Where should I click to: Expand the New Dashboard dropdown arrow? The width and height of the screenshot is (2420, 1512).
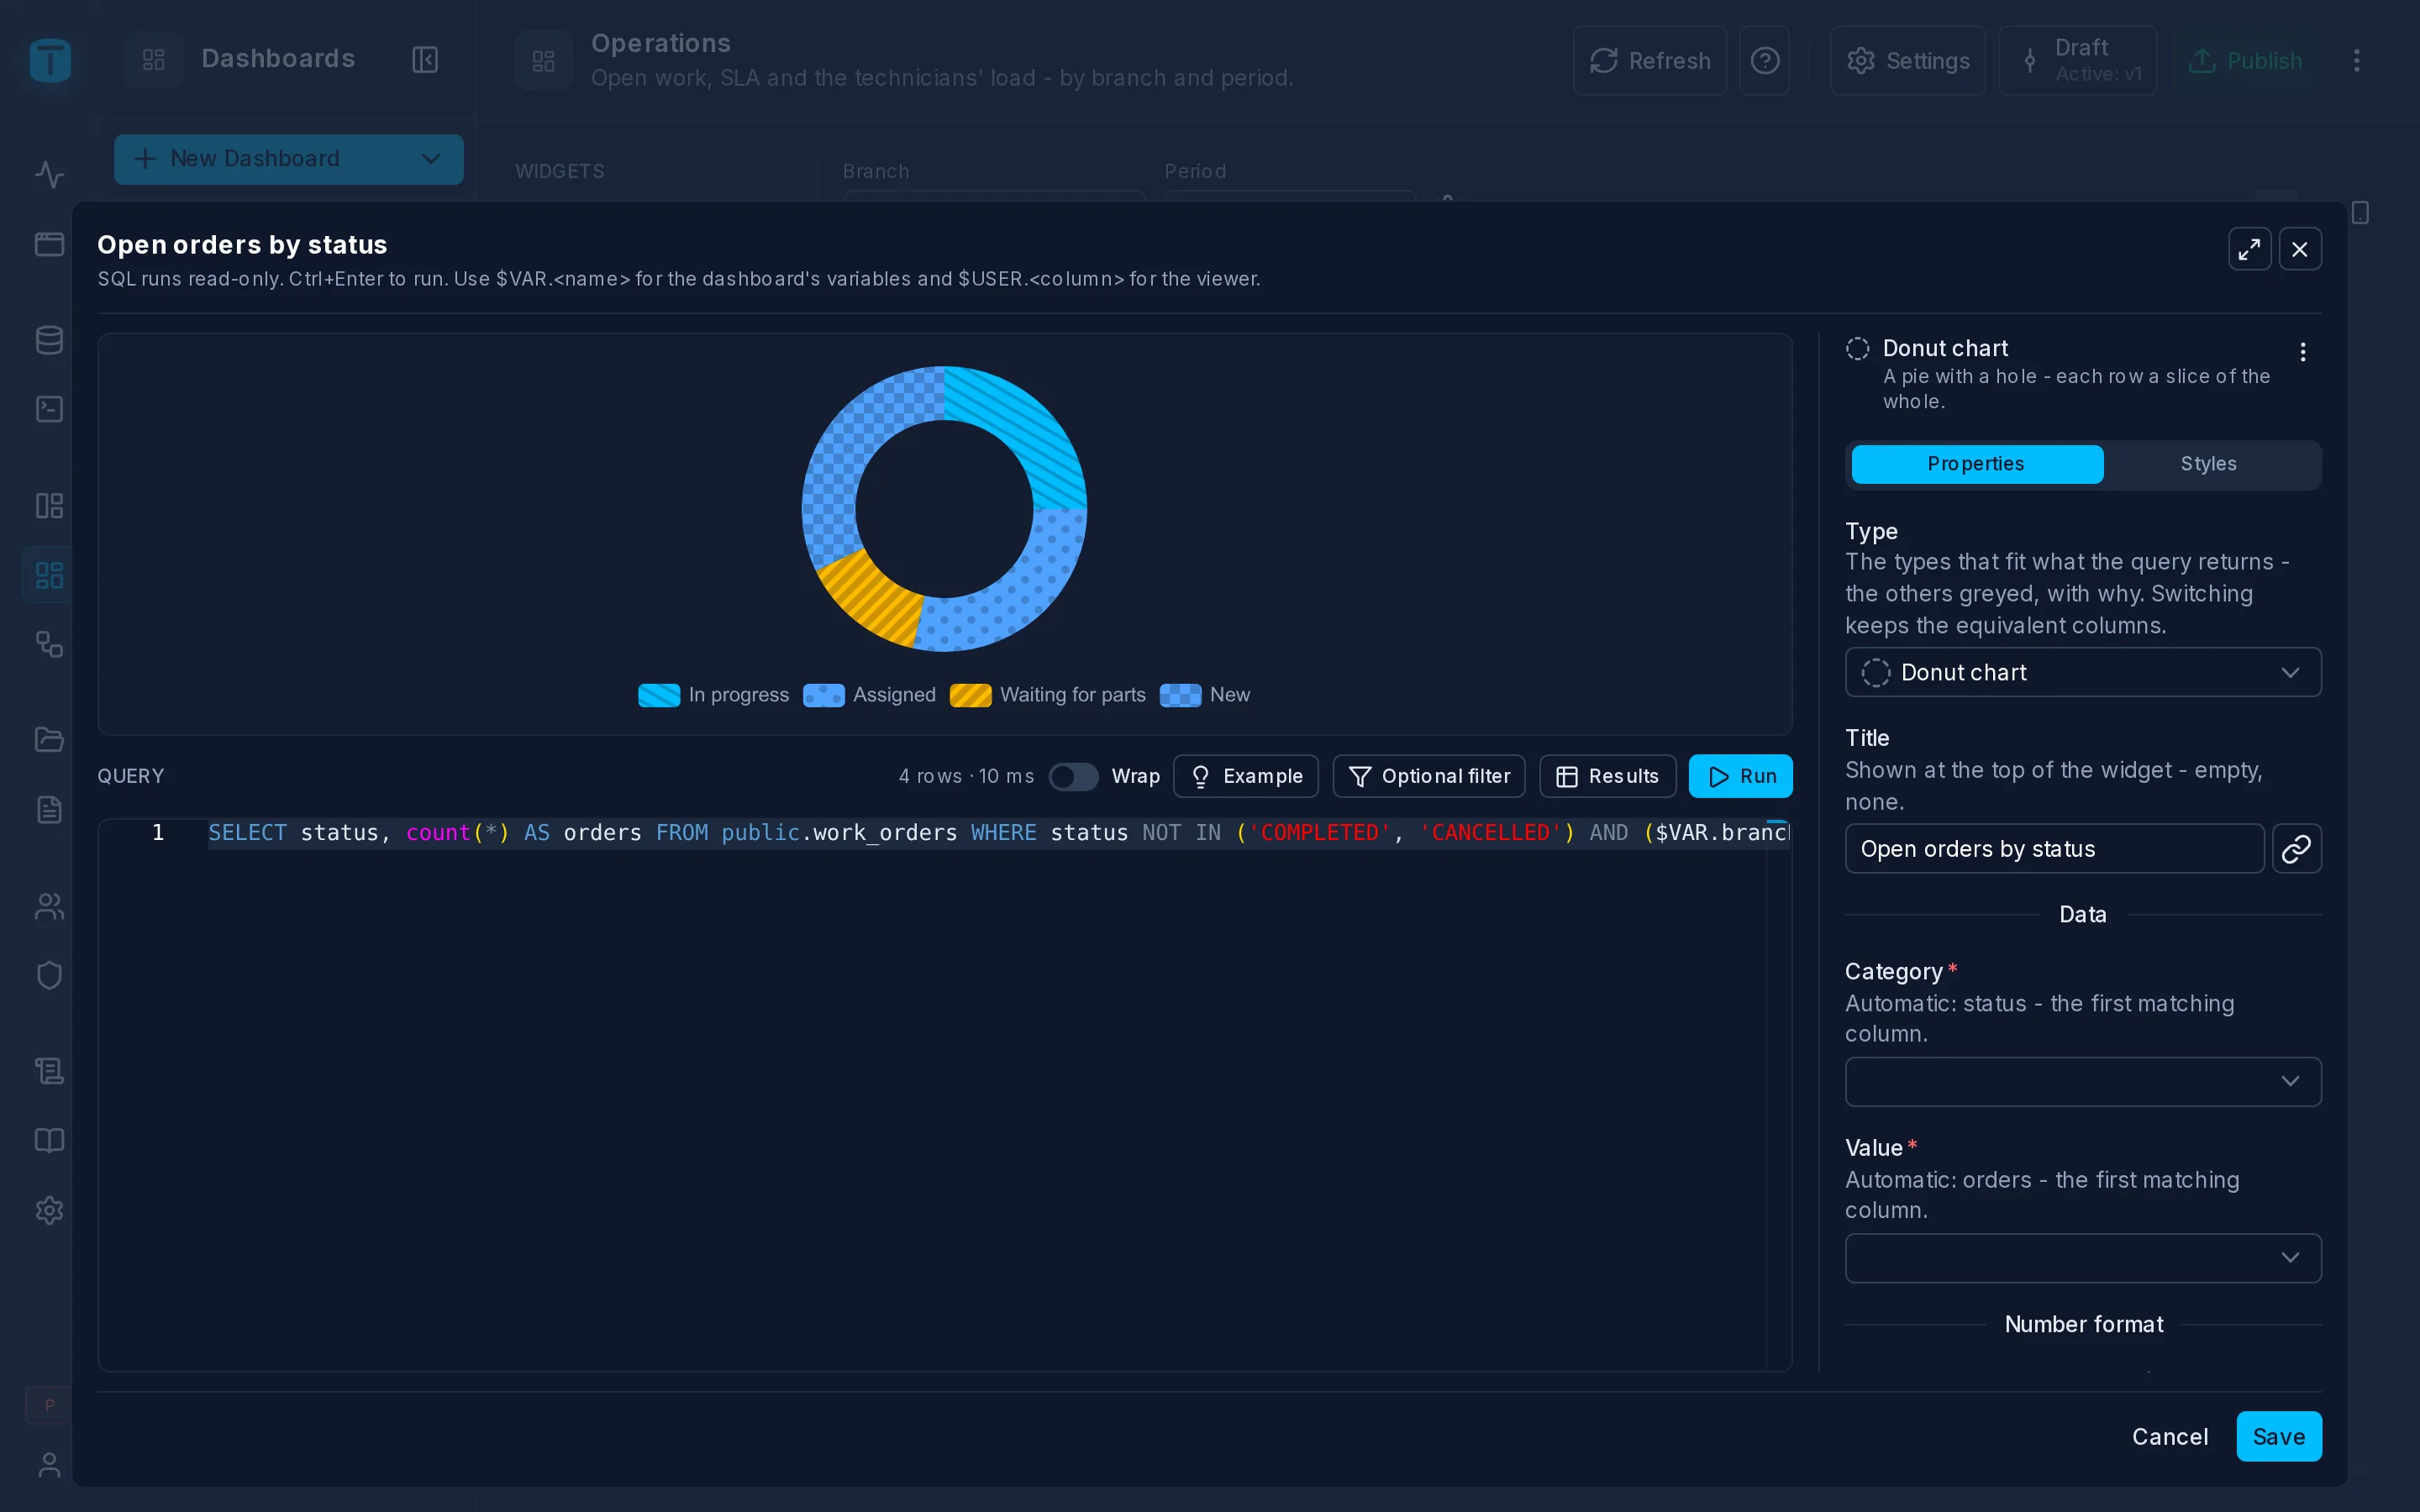tap(431, 159)
